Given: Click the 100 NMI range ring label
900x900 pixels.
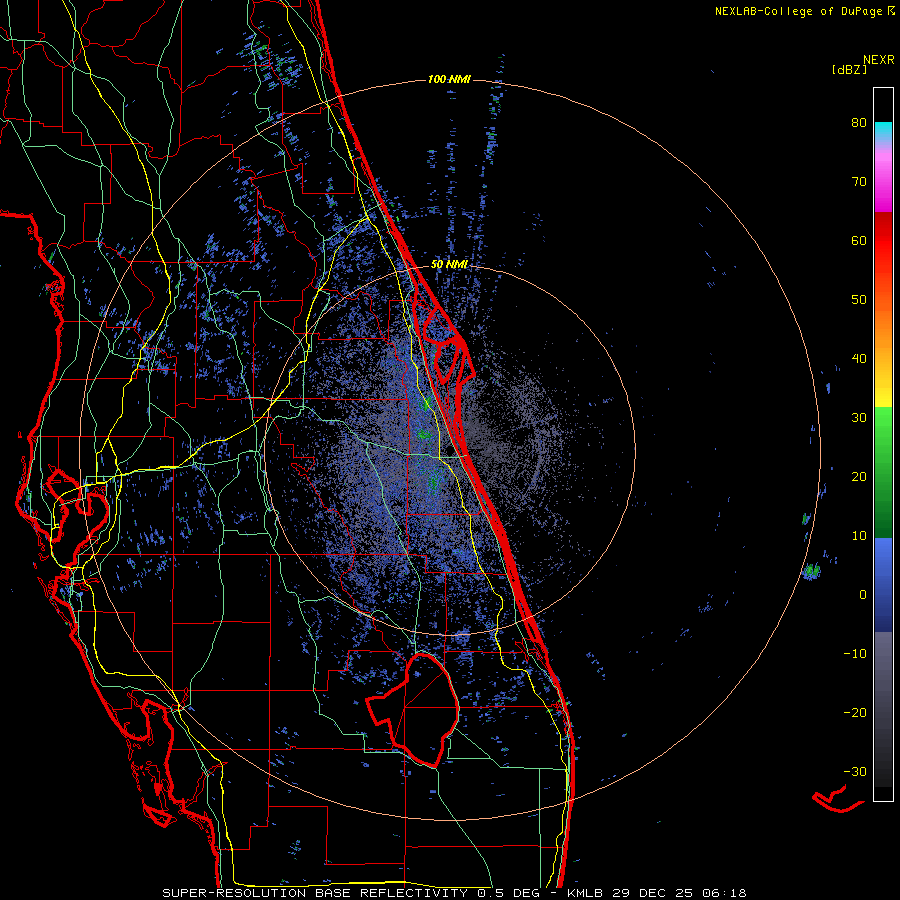Looking at the screenshot, I should tap(449, 79).
